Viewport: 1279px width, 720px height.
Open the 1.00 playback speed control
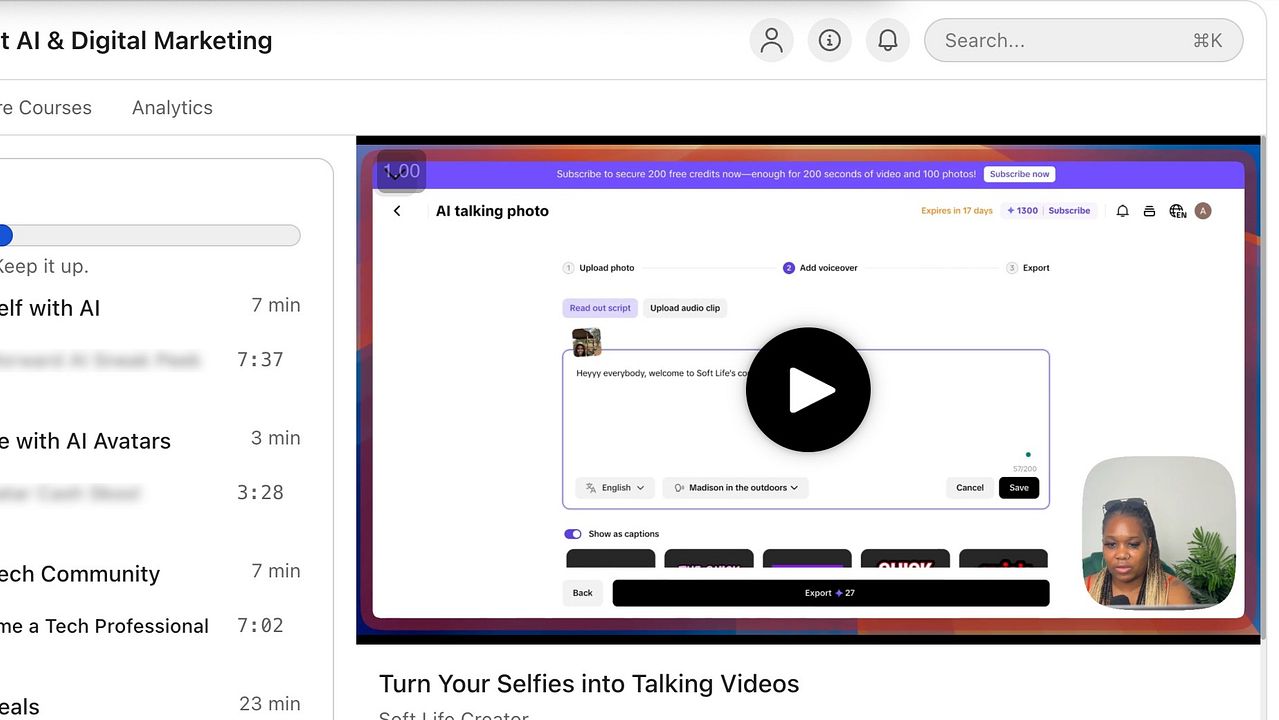coord(401,171)
